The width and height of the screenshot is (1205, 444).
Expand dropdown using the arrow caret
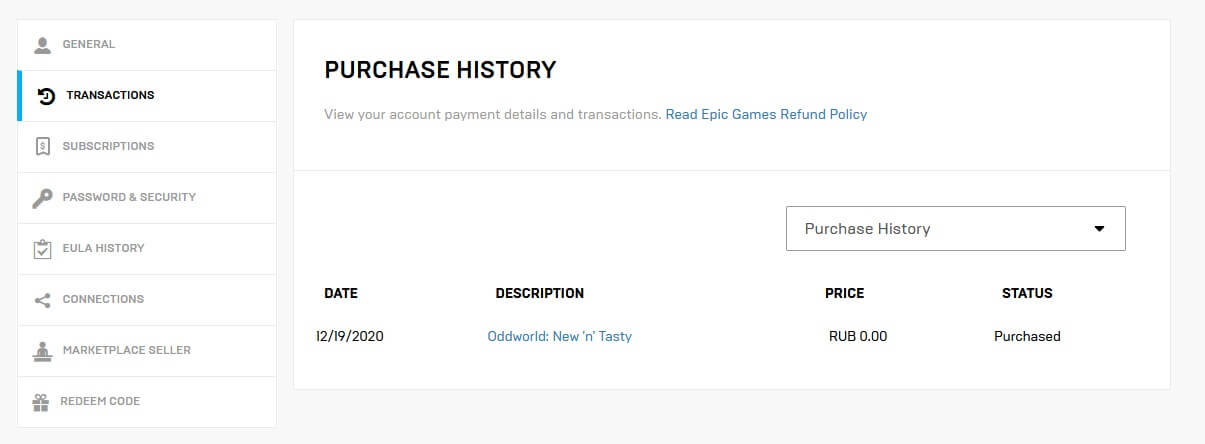click(x=1099, y=229)
